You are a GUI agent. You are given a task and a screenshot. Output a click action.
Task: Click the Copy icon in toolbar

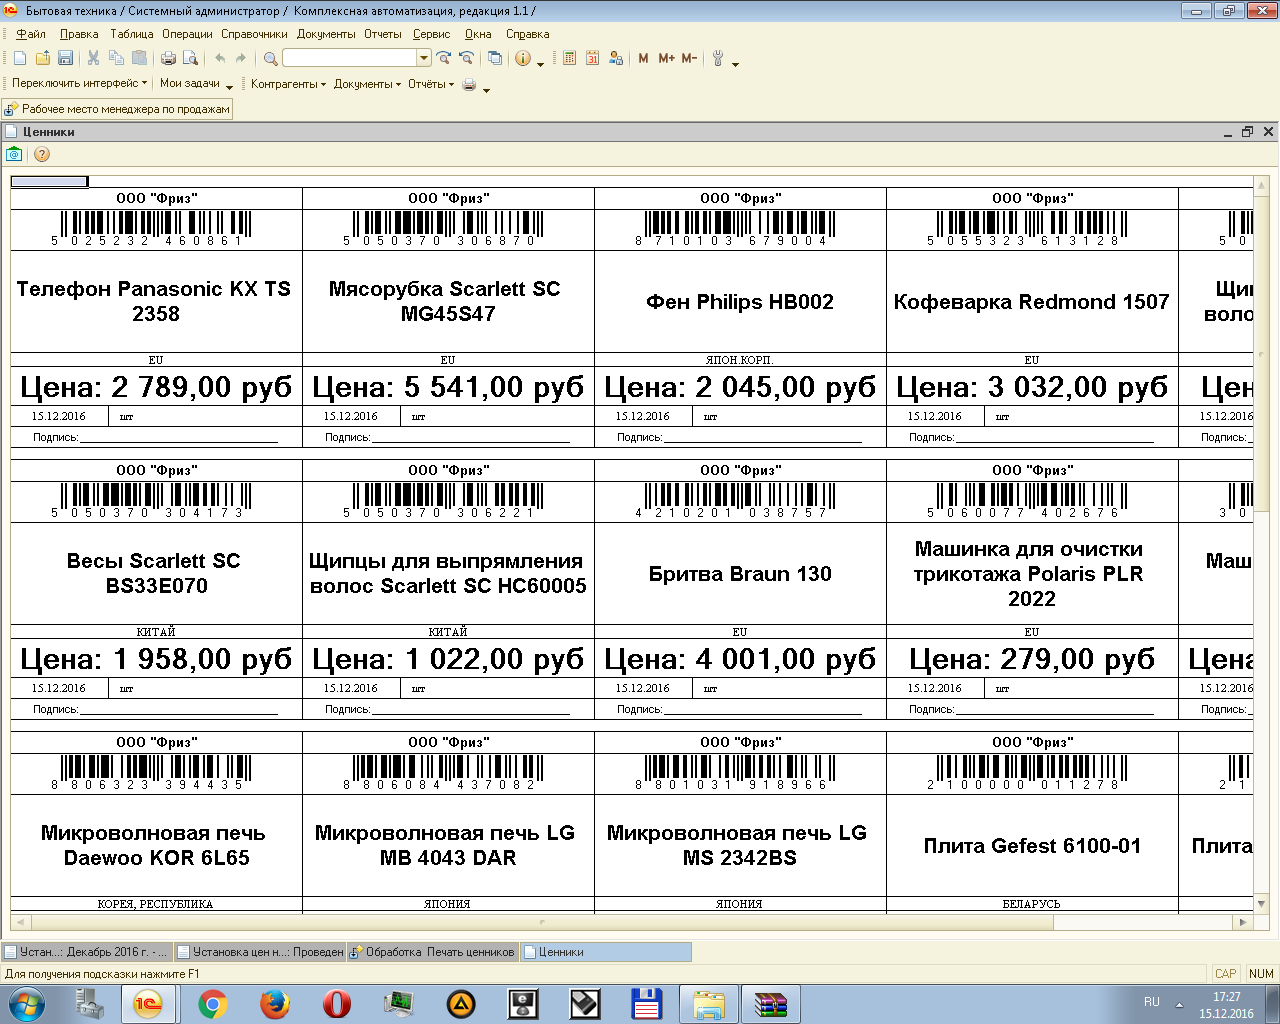coord(117,59)
